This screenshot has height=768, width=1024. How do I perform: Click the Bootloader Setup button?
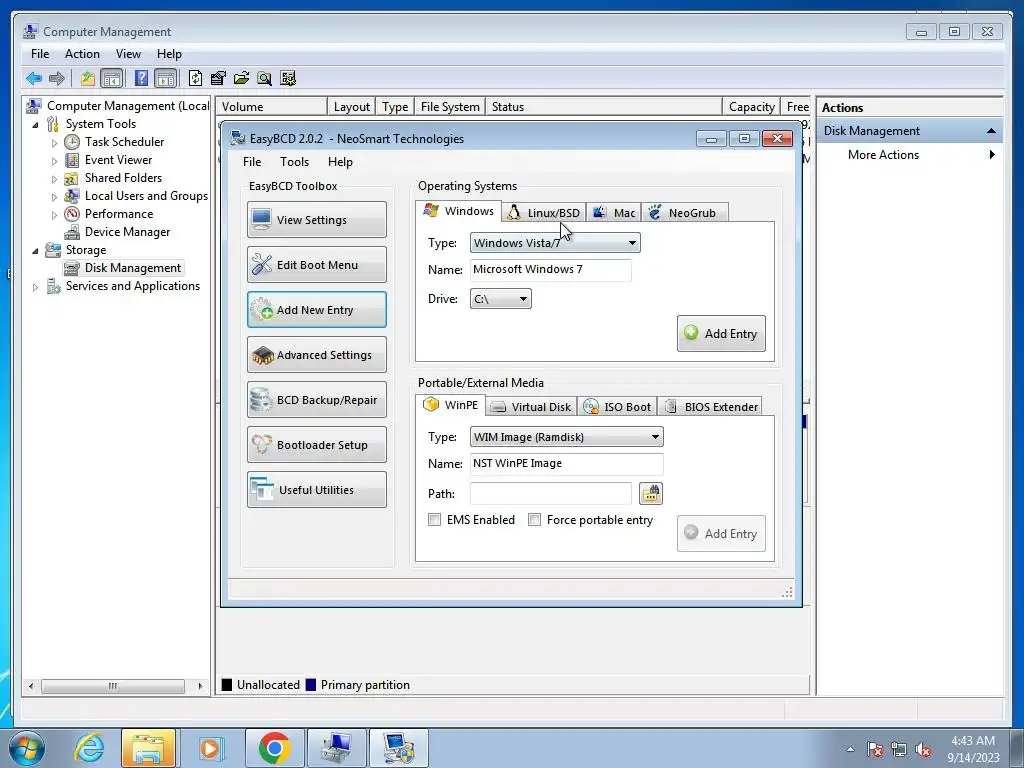coord(317,445)
